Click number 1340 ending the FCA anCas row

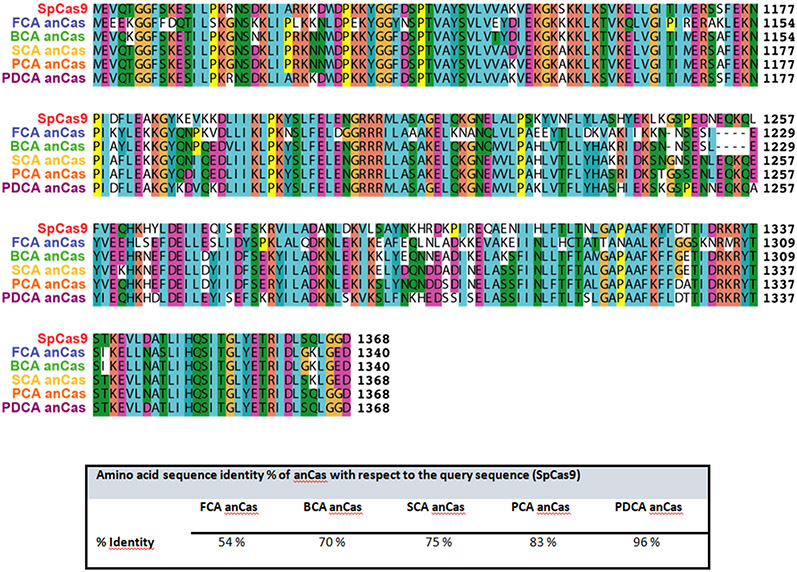[374, 352]
